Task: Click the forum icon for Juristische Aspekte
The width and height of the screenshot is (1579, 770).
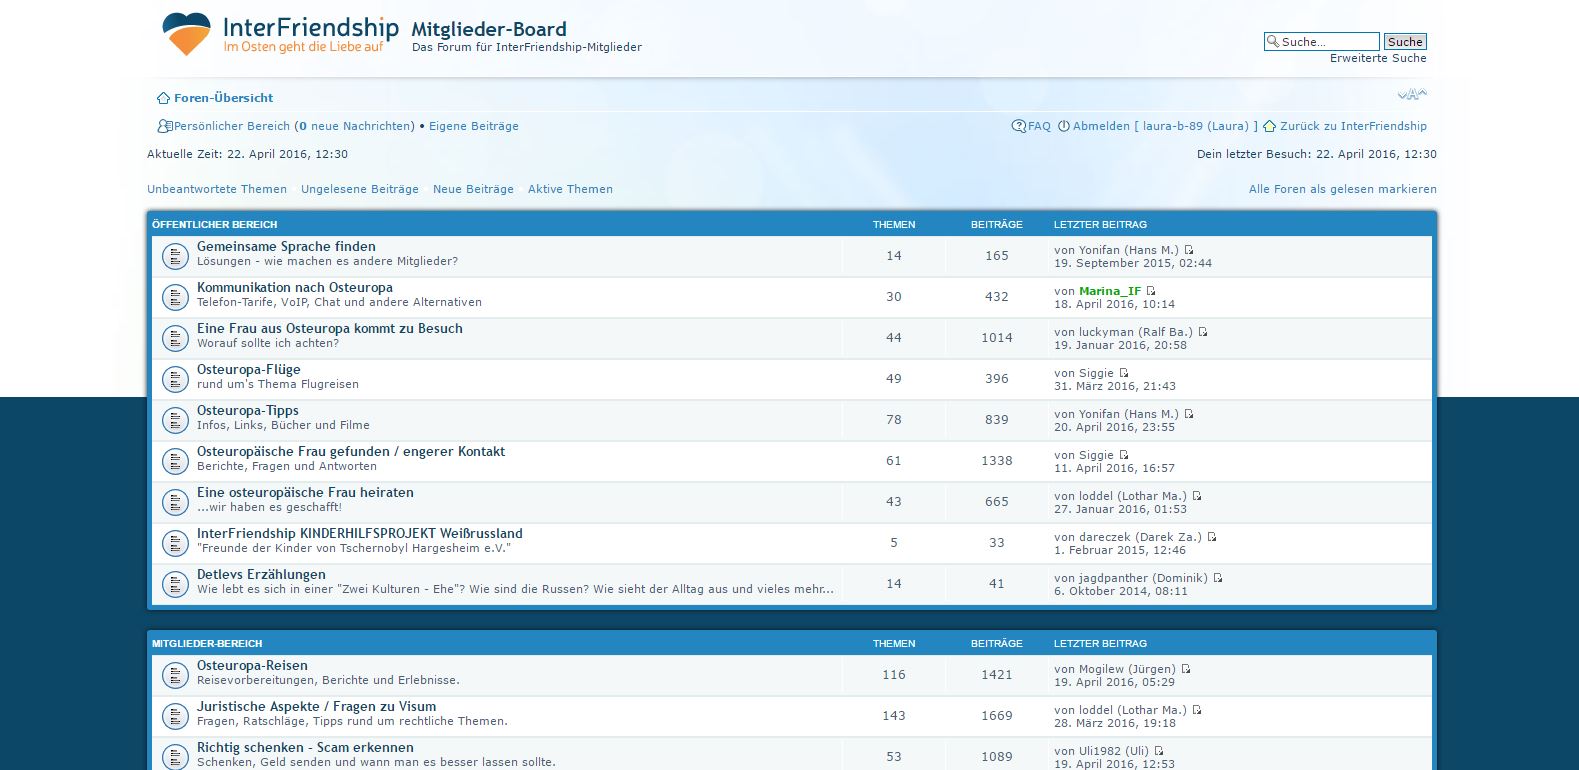Action: pyautogui.click(x=175, y=716)
